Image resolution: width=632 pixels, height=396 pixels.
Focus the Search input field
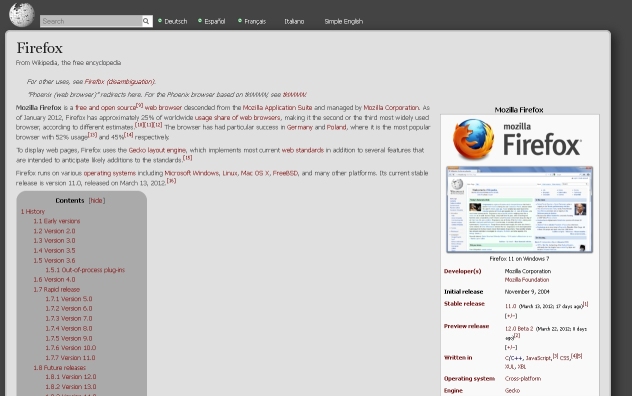(91, 21)
